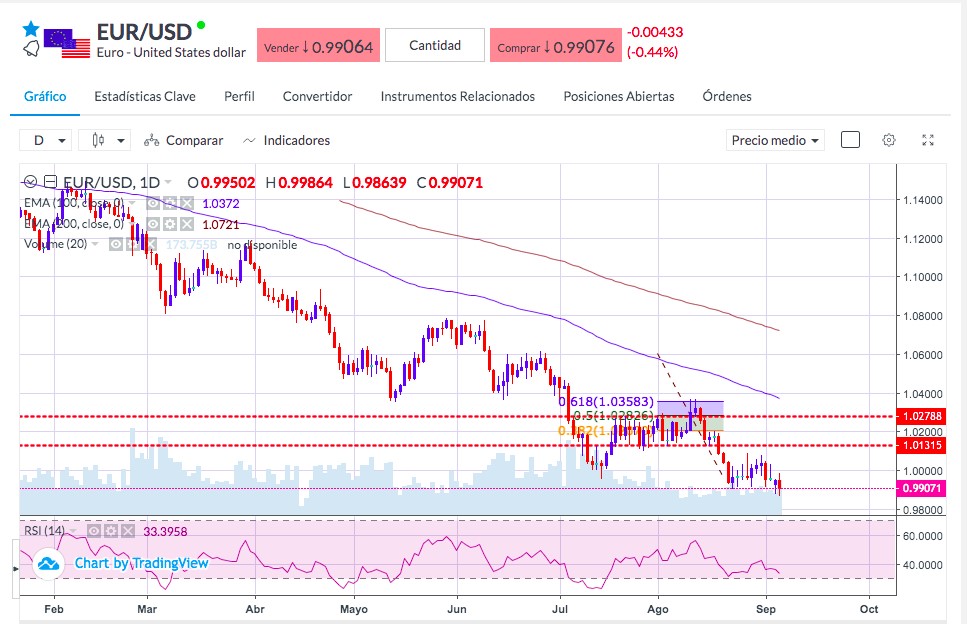Remove the EMA 200 indicator
This screenshot has width=967, height=624.
187,224
